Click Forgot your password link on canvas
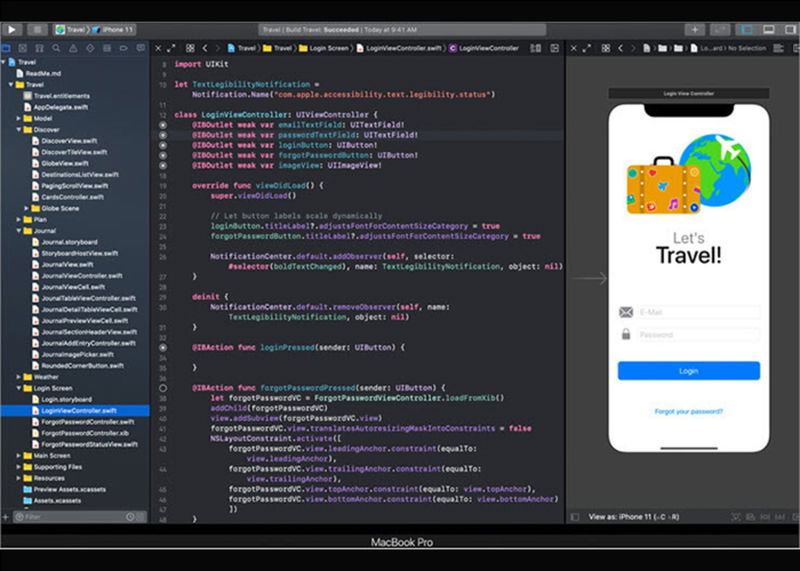 689,411
